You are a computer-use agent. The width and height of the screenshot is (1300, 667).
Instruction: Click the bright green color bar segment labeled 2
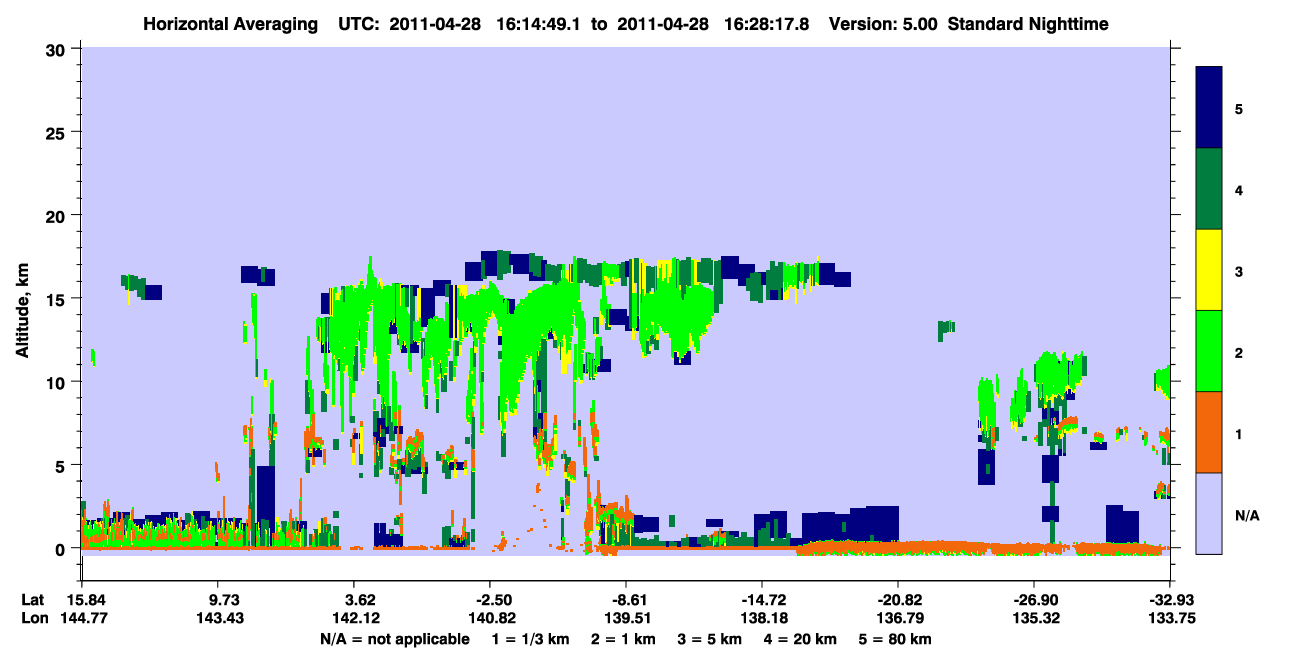[1209, 351]
